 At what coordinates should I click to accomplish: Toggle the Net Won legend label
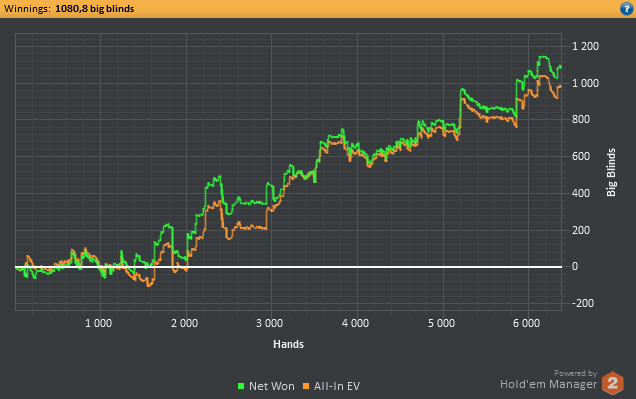click(272, 386)
